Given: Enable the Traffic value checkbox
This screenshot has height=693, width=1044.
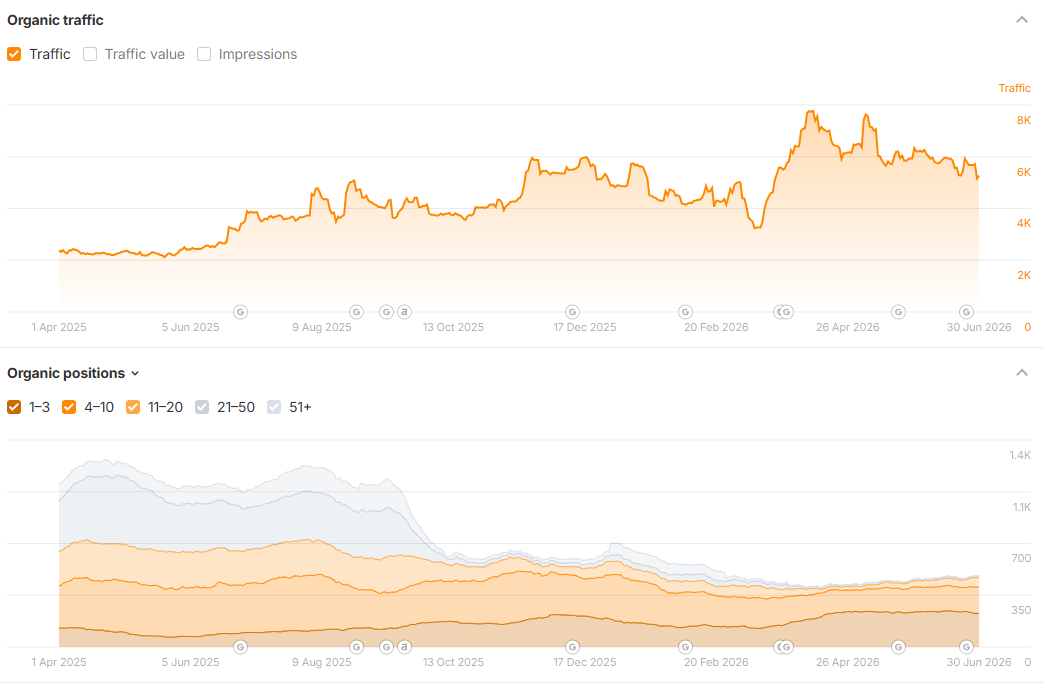Looking at the screenshot, I should pos(90,54).
